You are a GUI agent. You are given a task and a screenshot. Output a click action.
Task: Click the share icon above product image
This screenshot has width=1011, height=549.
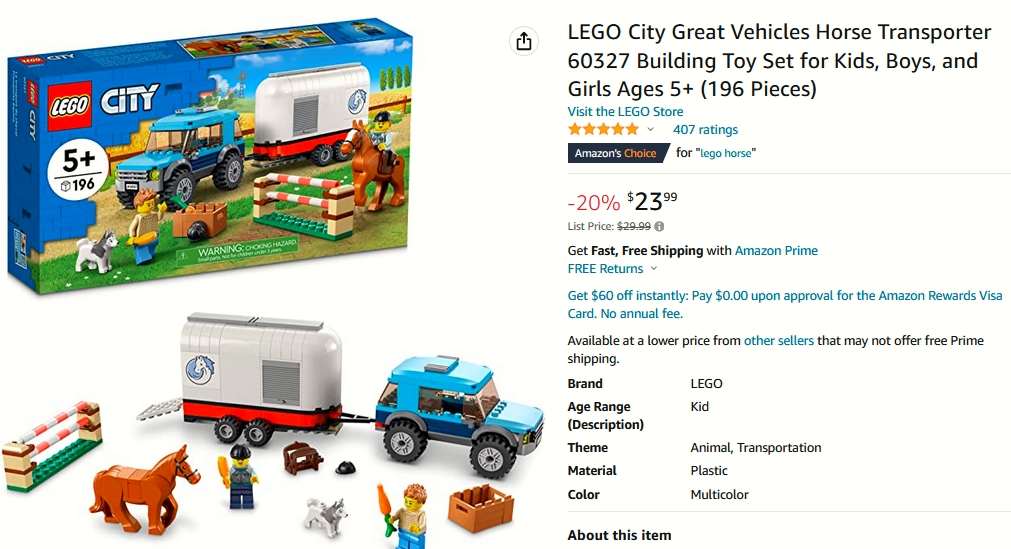click(524, 41)
